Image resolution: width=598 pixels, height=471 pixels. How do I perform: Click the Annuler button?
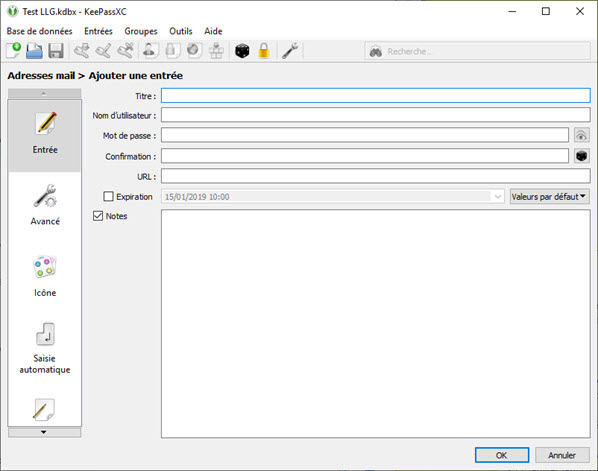point(562,455)
